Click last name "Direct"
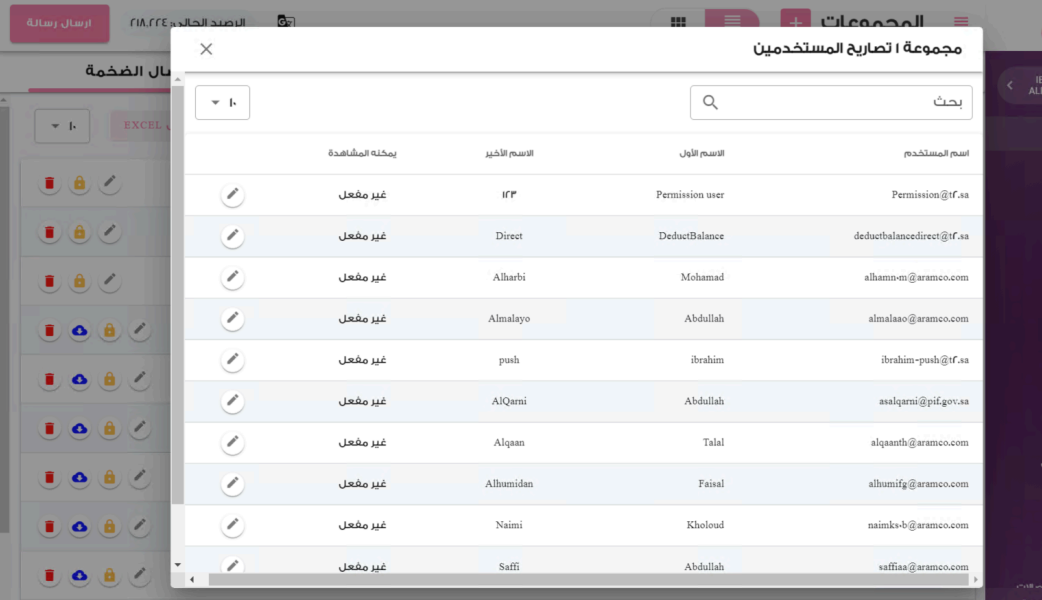The height and width of the screenshot is (600, 1042). (x=509, y=236)
